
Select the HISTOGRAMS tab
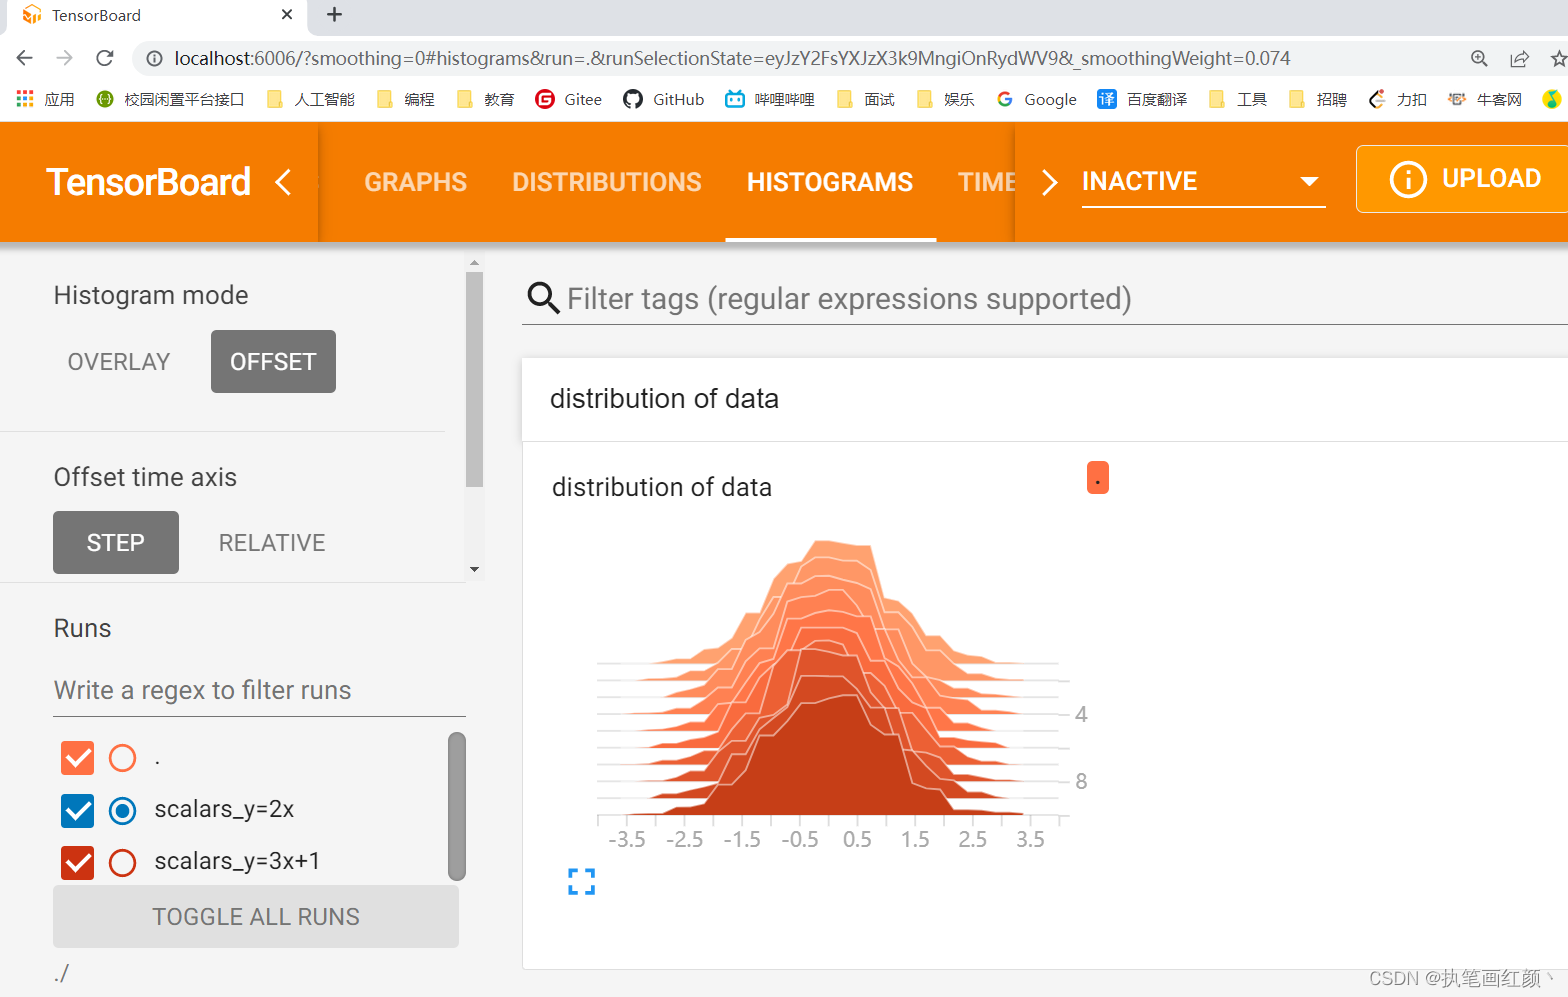[830, 182]
